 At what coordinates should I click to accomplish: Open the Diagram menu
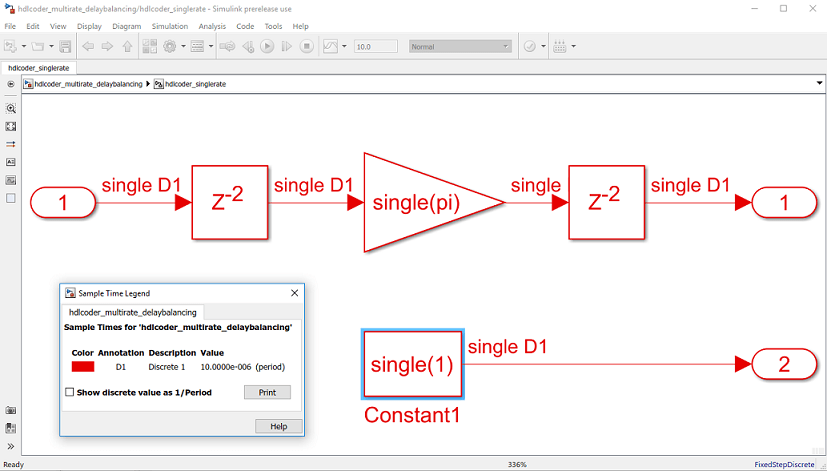[127, 26]
